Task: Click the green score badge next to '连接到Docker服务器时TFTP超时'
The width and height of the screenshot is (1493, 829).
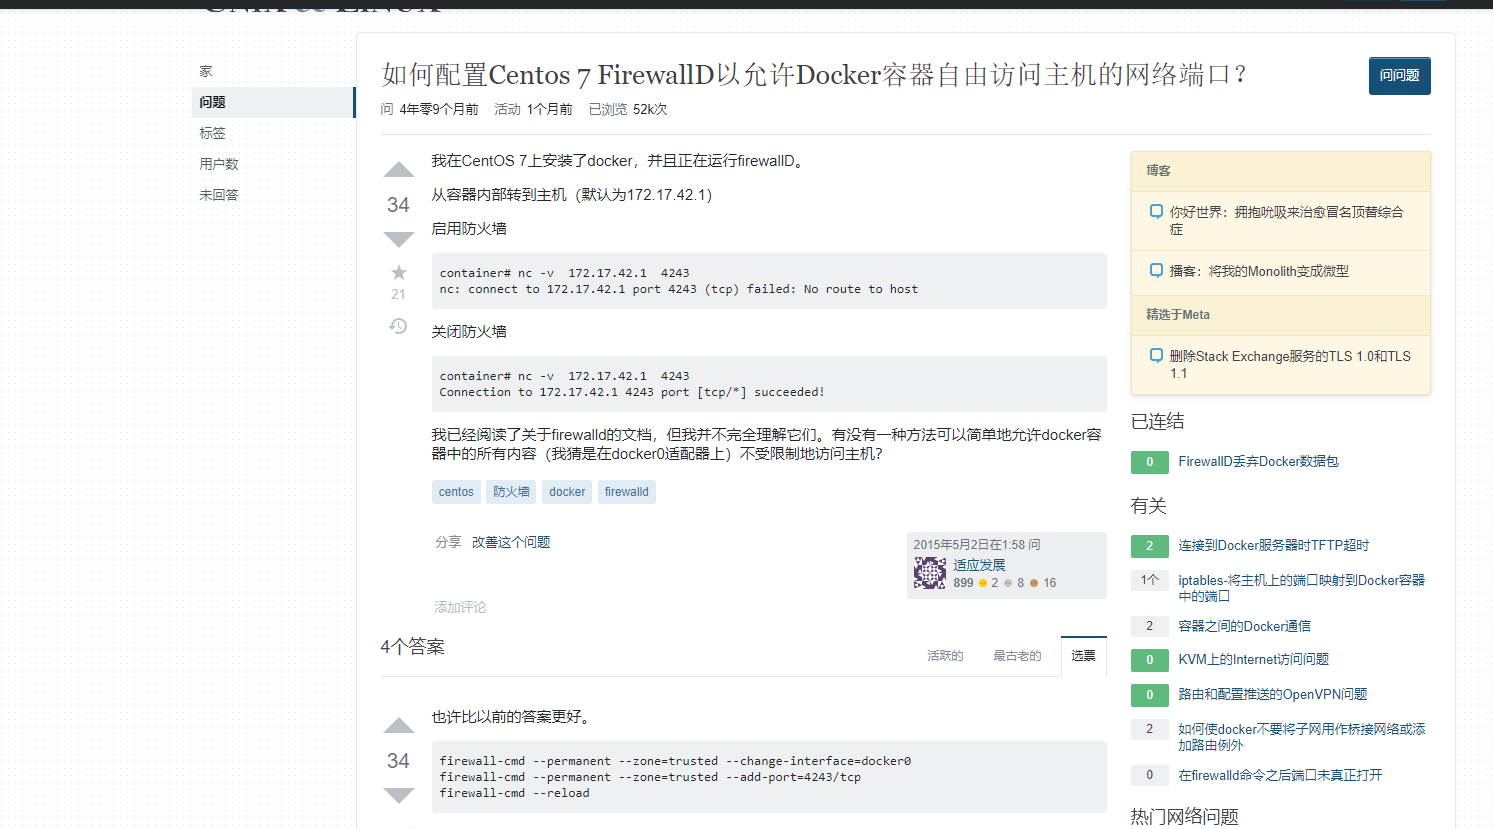Action: tap(1149, 546)
